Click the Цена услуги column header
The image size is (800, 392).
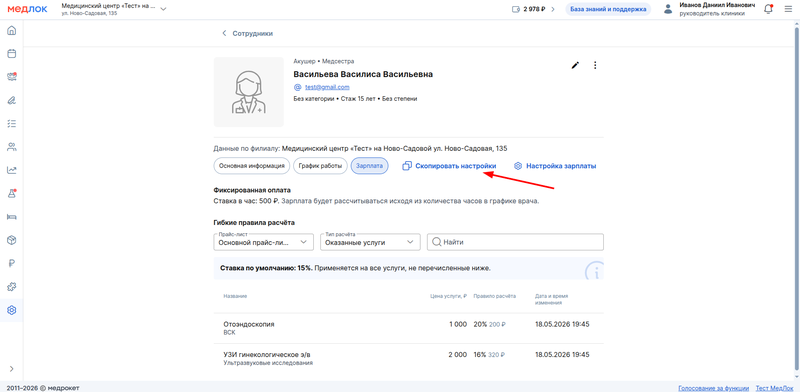pyautogui.click(x=449, y=296)
